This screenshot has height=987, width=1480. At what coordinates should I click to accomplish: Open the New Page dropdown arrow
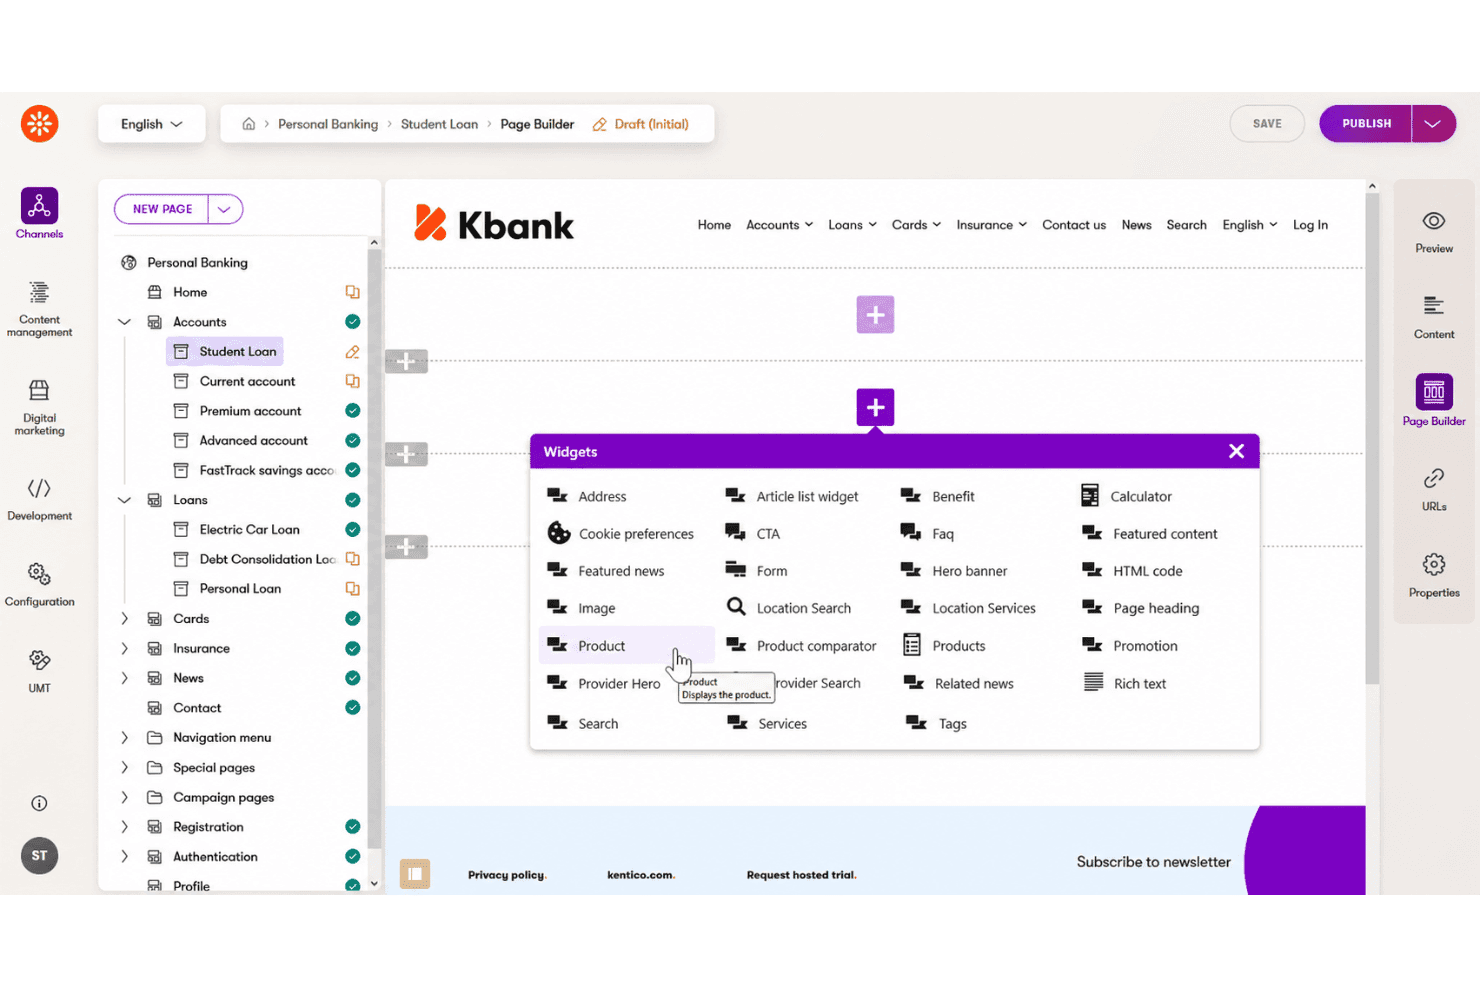(x=225, y=209)
